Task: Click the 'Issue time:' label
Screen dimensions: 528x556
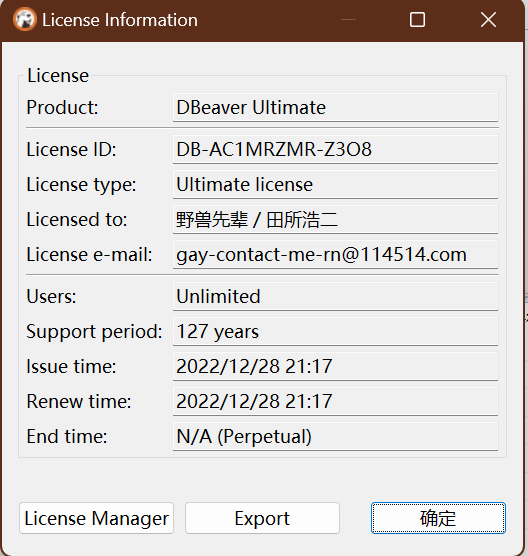Action: coord(71,366)
